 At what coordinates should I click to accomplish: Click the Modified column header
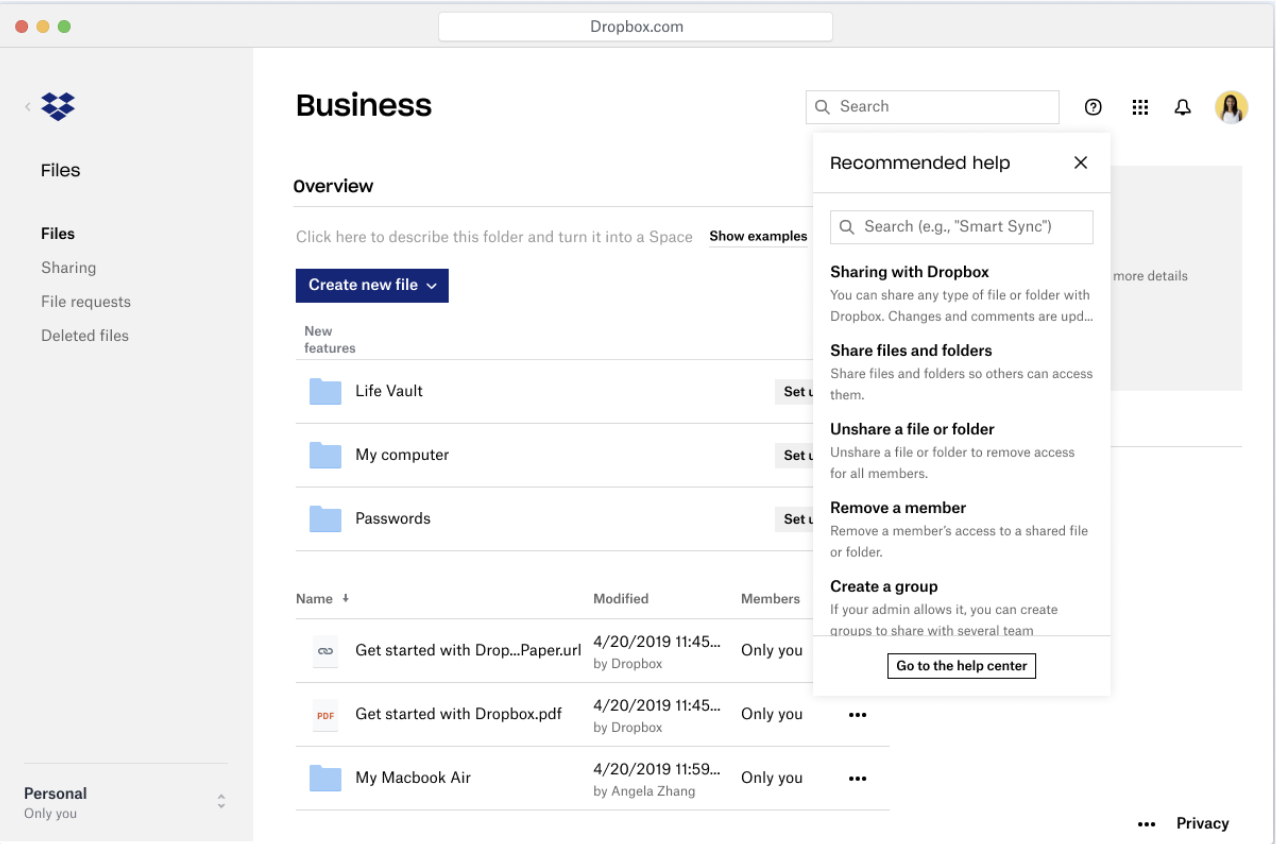coord(621,599)
